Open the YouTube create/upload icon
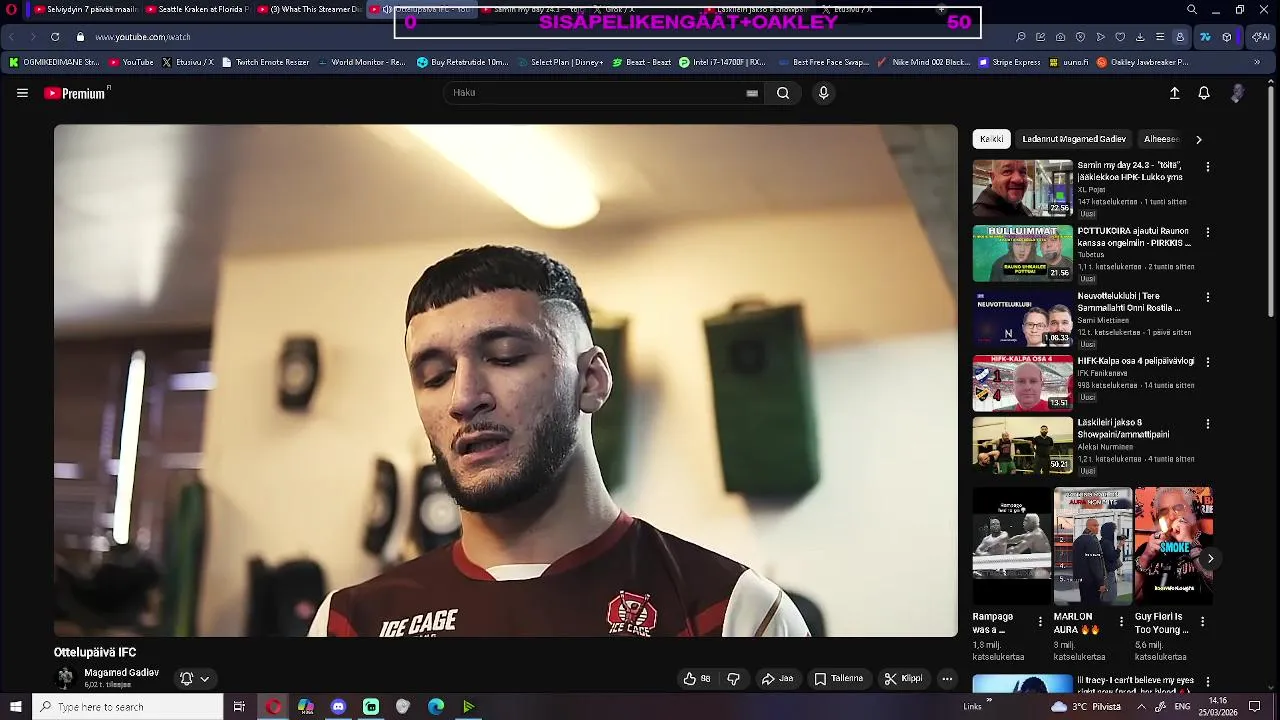Screen dimensions: 1280x720 [x=1174, y=93]
